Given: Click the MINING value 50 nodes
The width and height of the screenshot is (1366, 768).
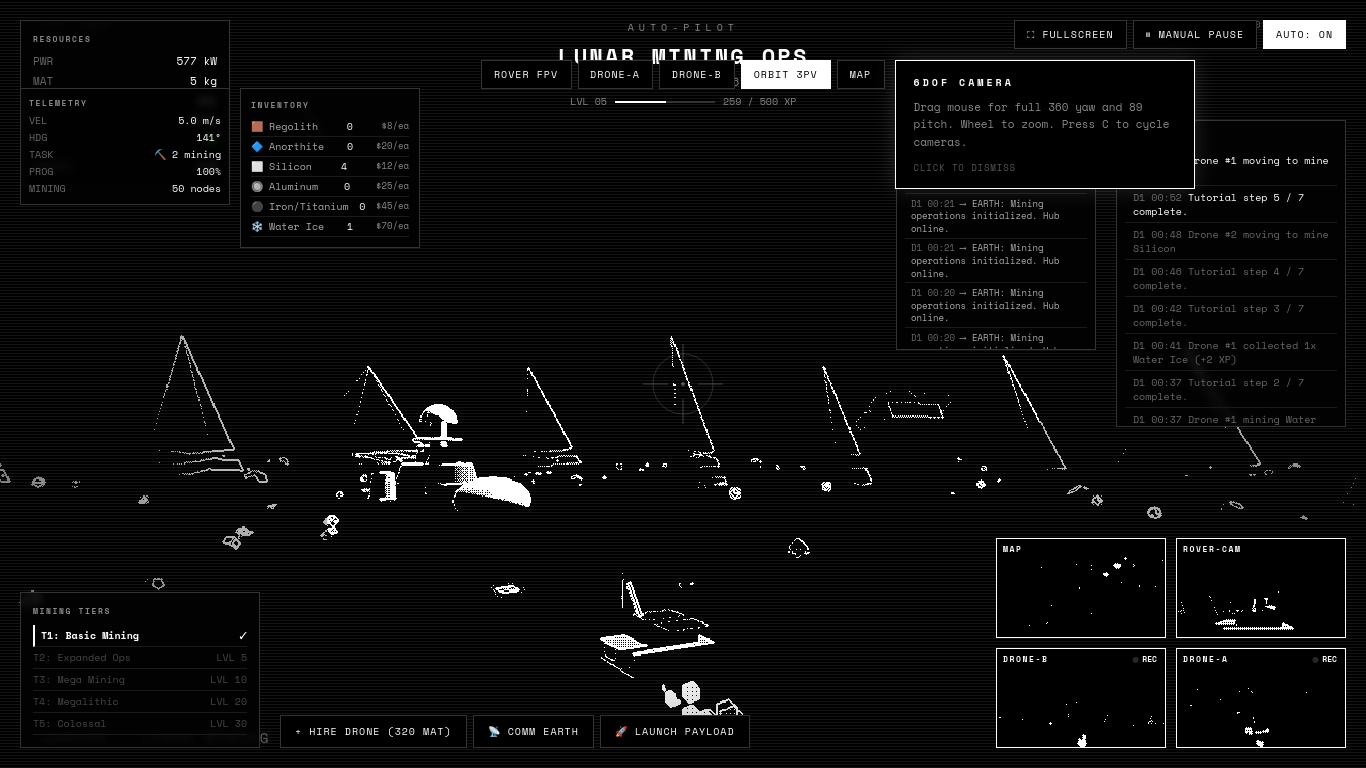Looking at the screenshot, I should (x=196, y=189).
